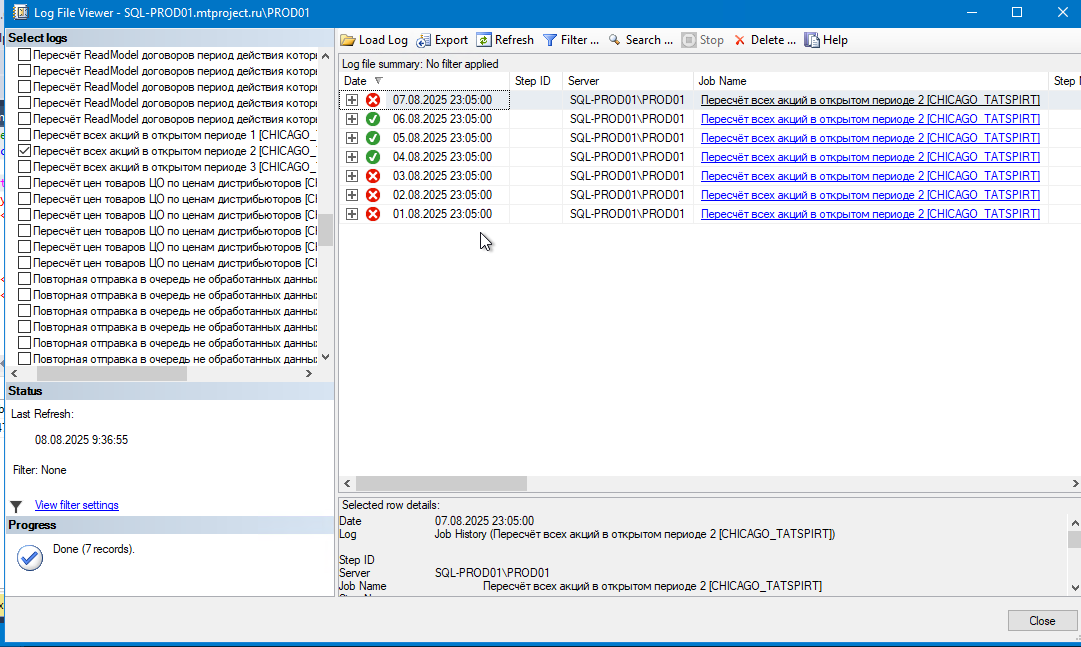The image size is (1081, 647).
Task: Expand the 01.08.2025 23:05:00 log row
Action: pyautogui.click(x=352, y=214)
